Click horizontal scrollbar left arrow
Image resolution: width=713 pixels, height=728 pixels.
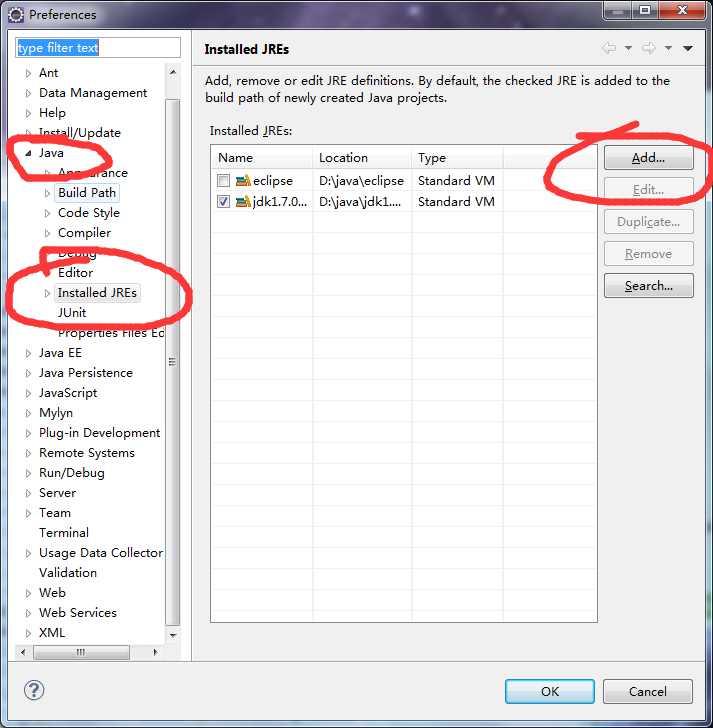(x=23, y=652)
